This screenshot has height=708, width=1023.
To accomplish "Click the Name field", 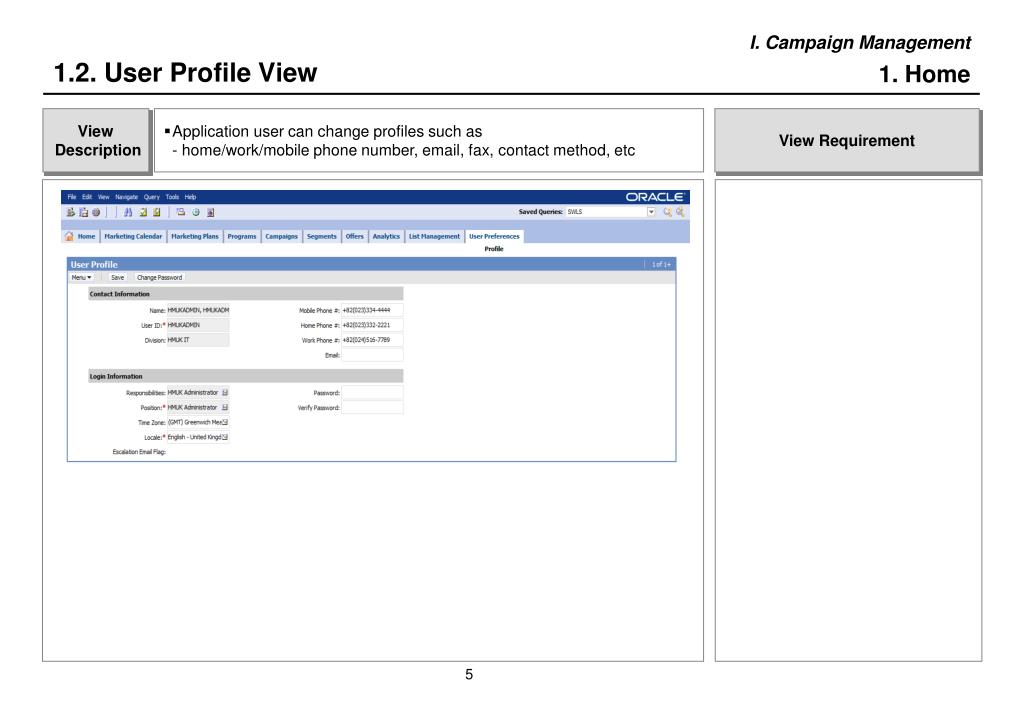I will pos(198,311).
